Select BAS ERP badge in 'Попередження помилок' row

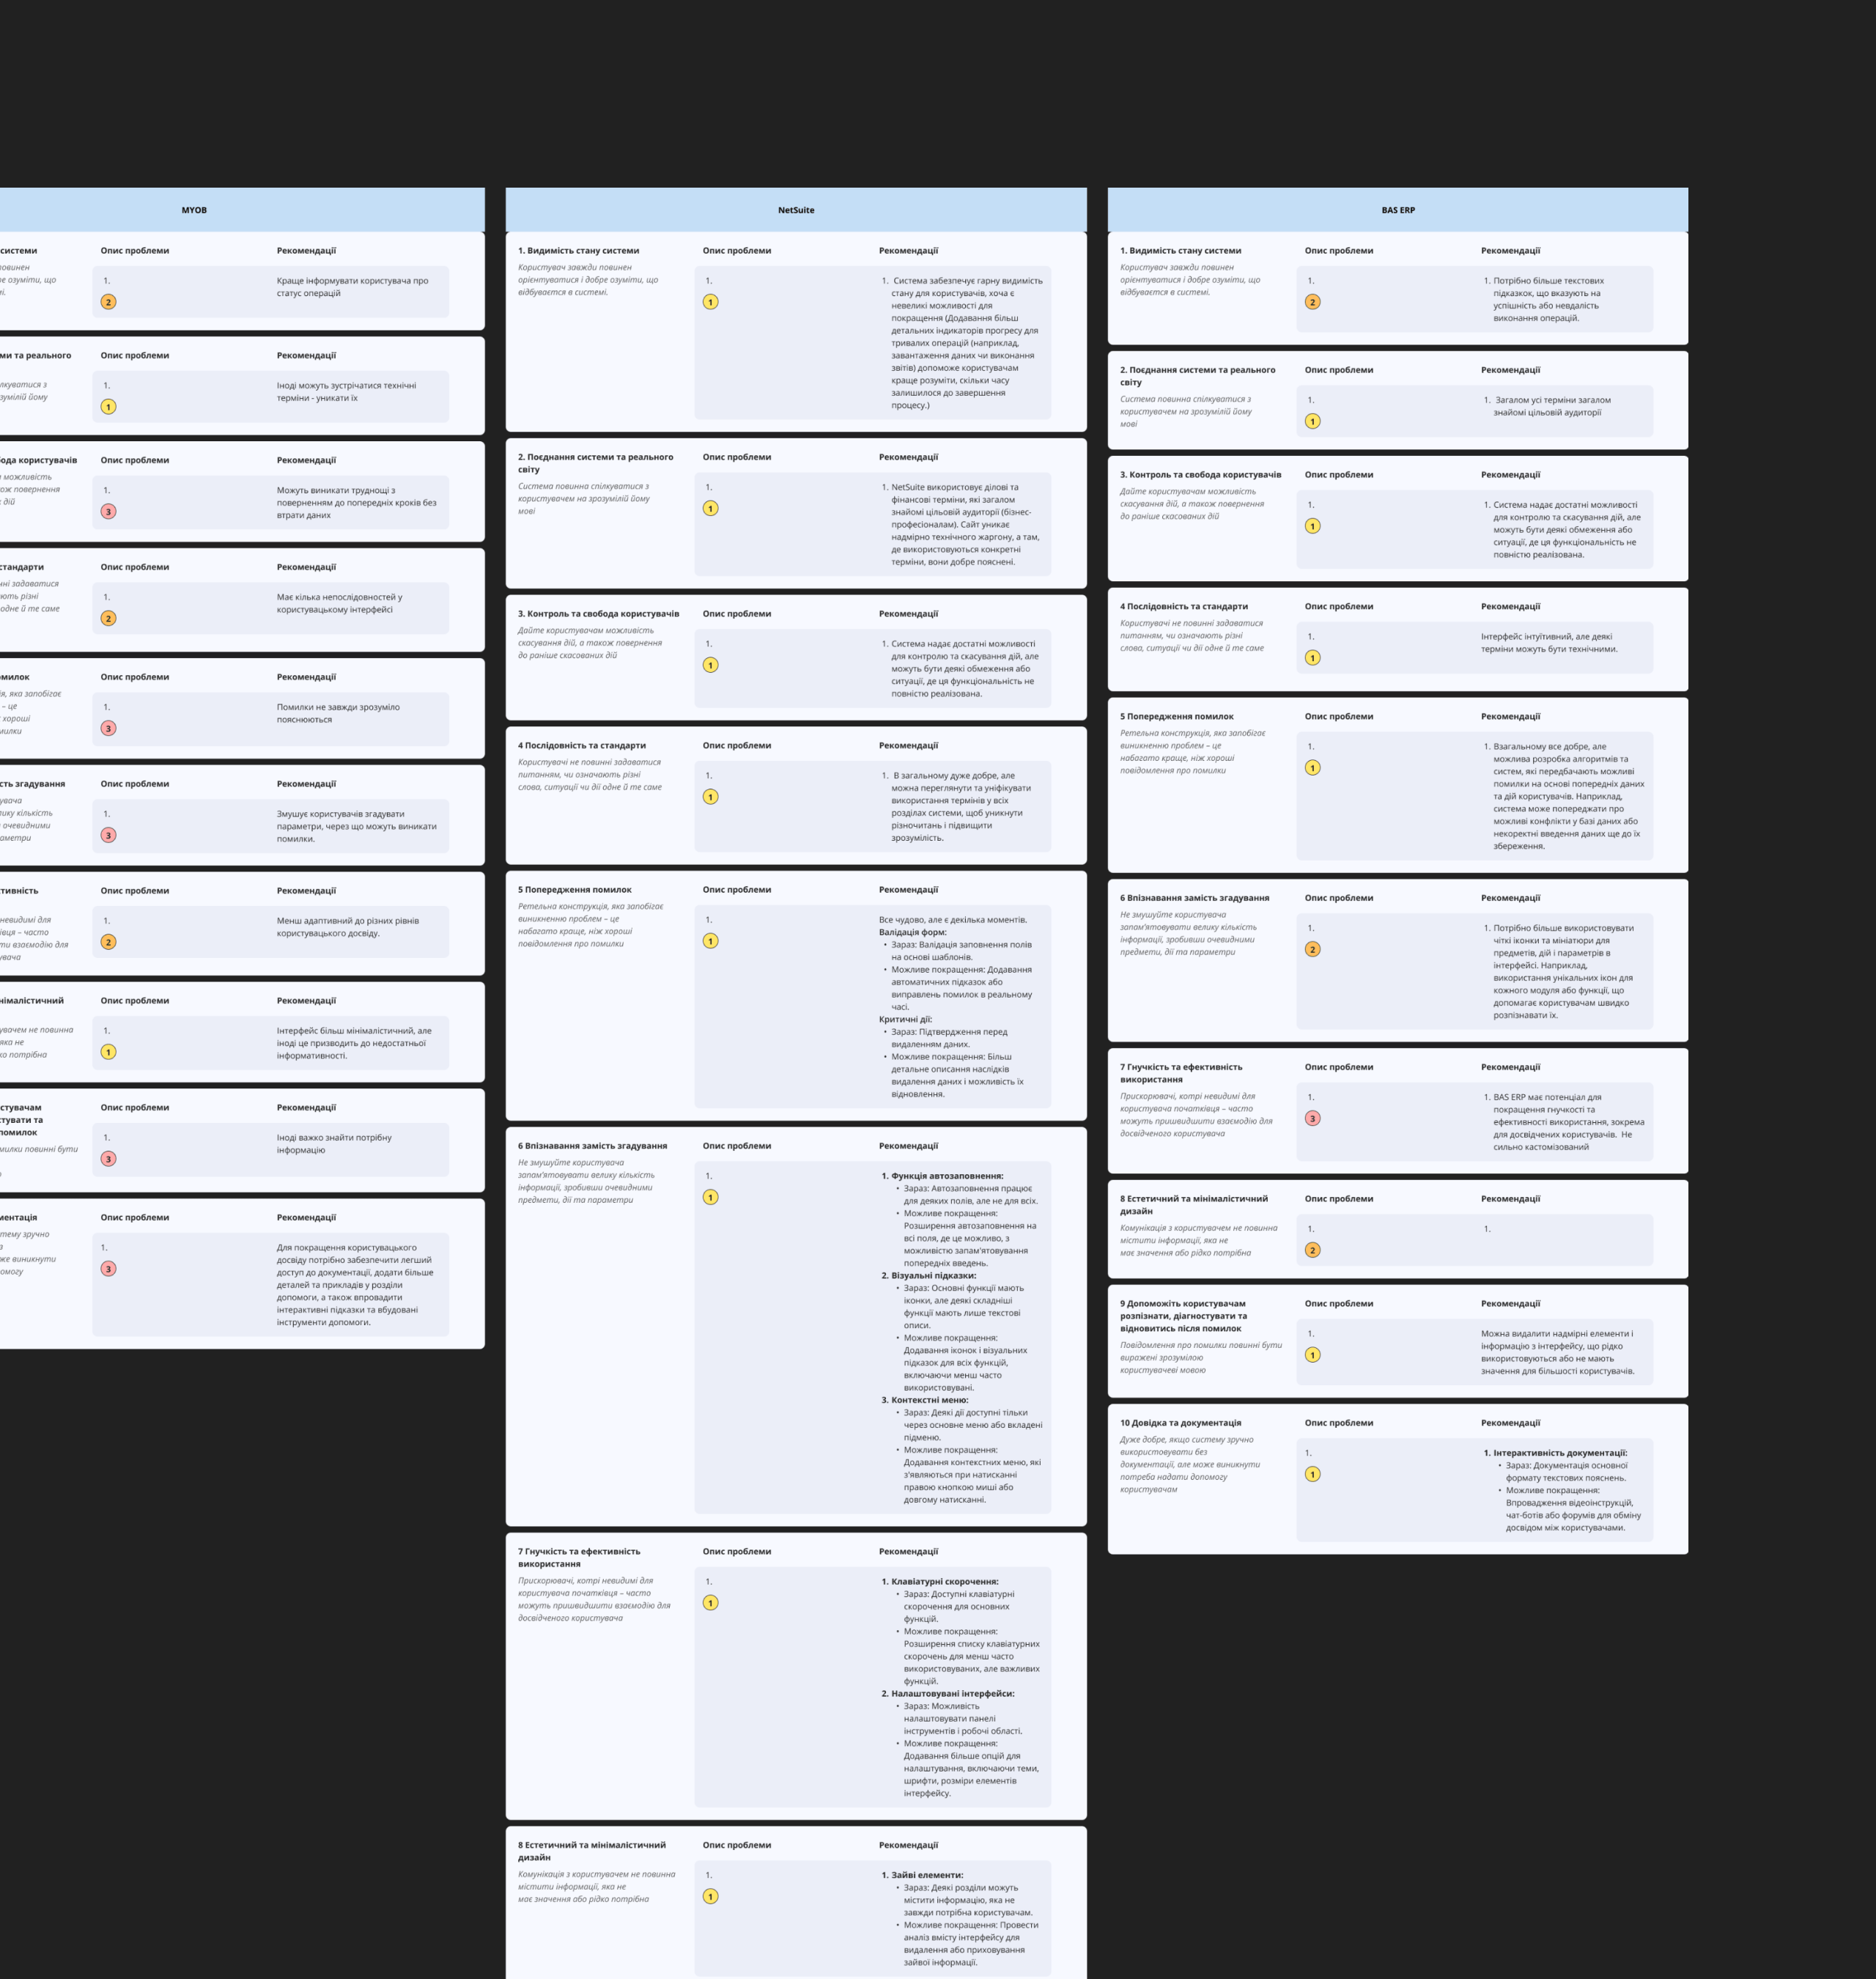pyautogui.click(x=1312, y=769)
